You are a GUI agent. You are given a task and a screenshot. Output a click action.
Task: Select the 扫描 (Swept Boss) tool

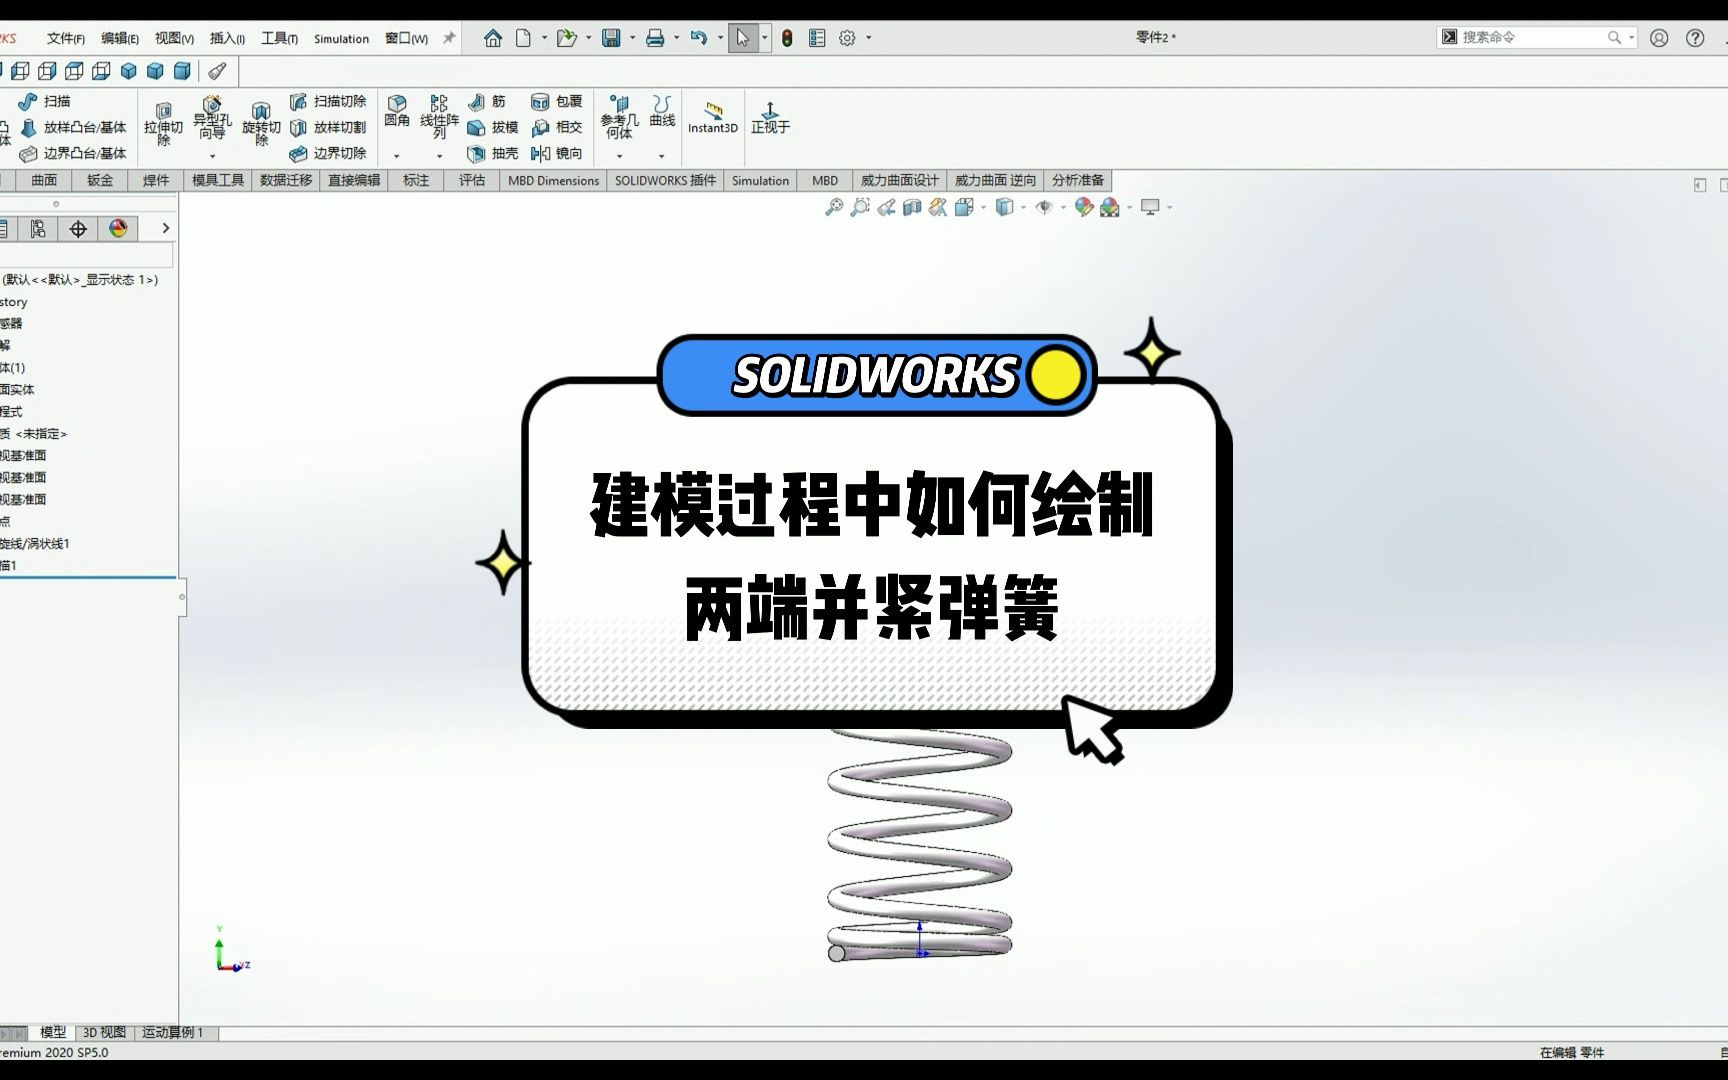[44, 100]
